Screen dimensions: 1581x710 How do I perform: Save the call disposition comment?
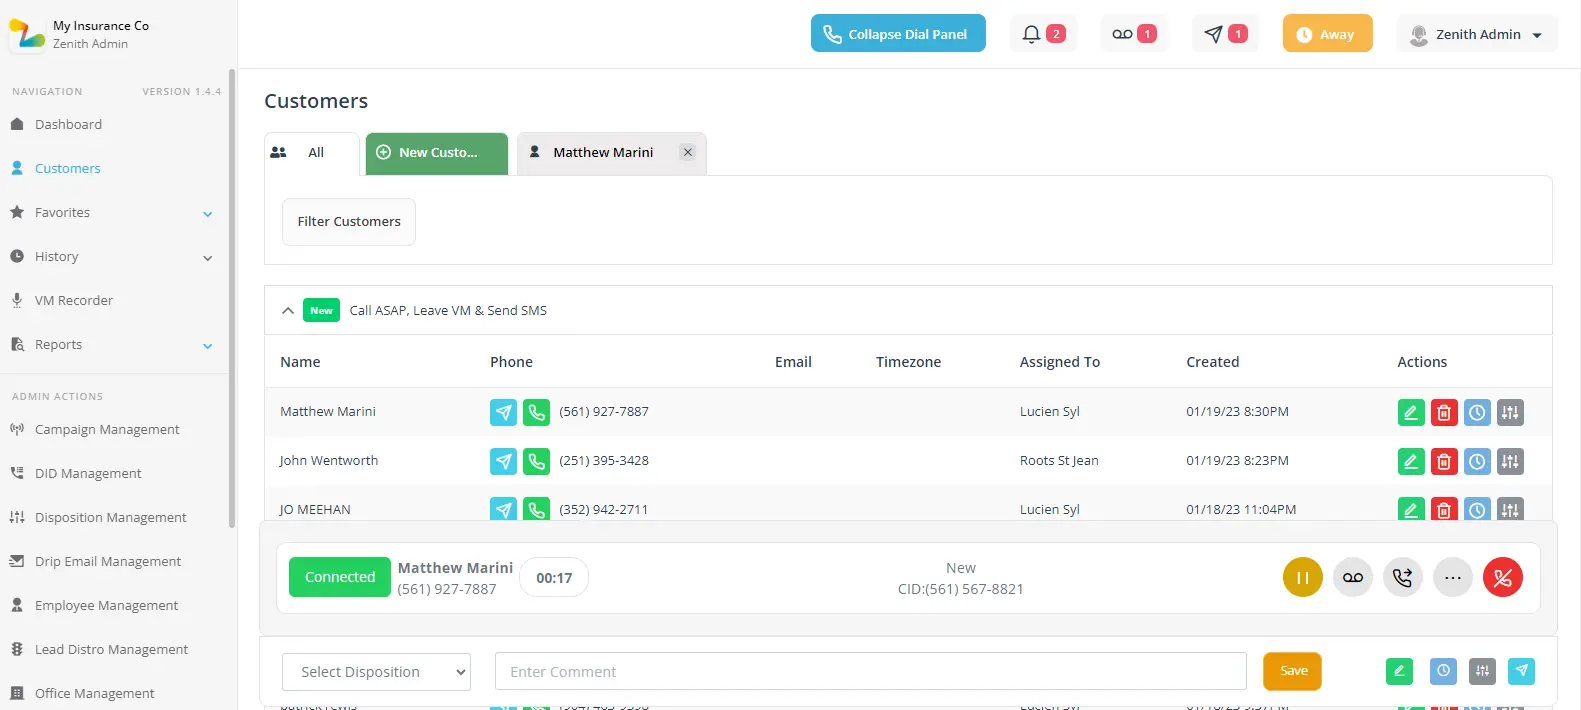(1292, 671)
